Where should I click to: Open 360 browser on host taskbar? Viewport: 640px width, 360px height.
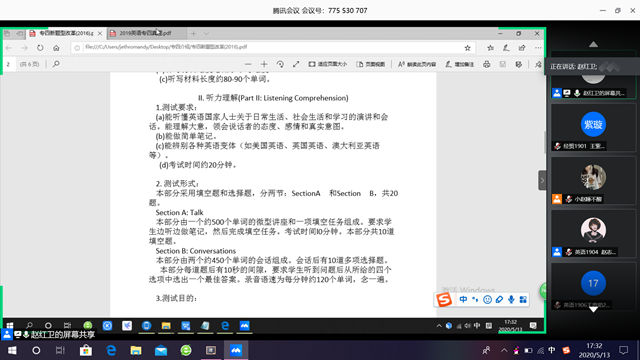click(186, 351)
